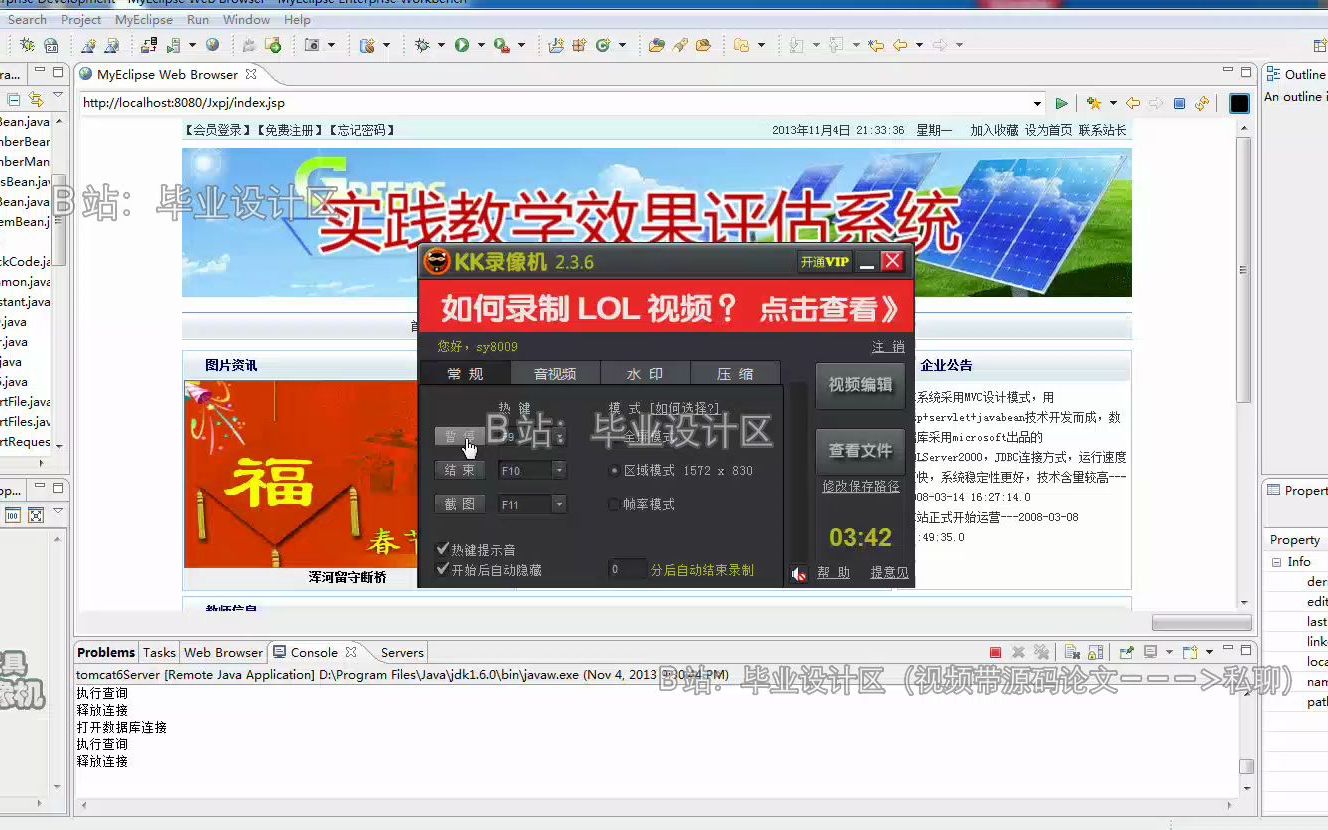Select the 水印 tab in KK recorder

tap(645, 373)
